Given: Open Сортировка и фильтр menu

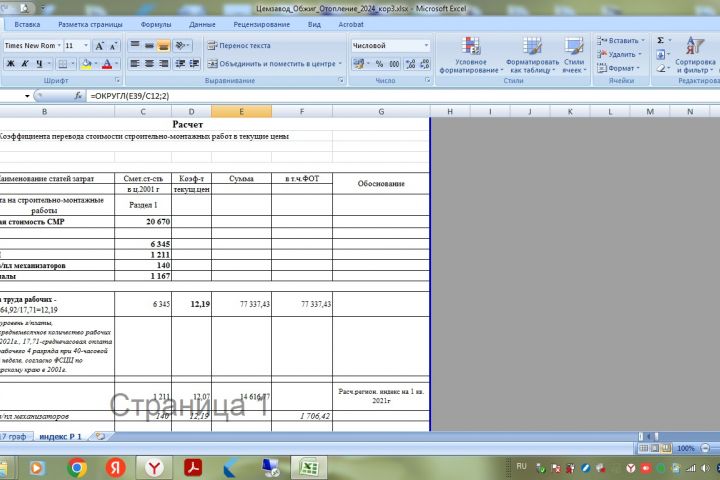Looking at the screenshot, I should click(695, 55).
